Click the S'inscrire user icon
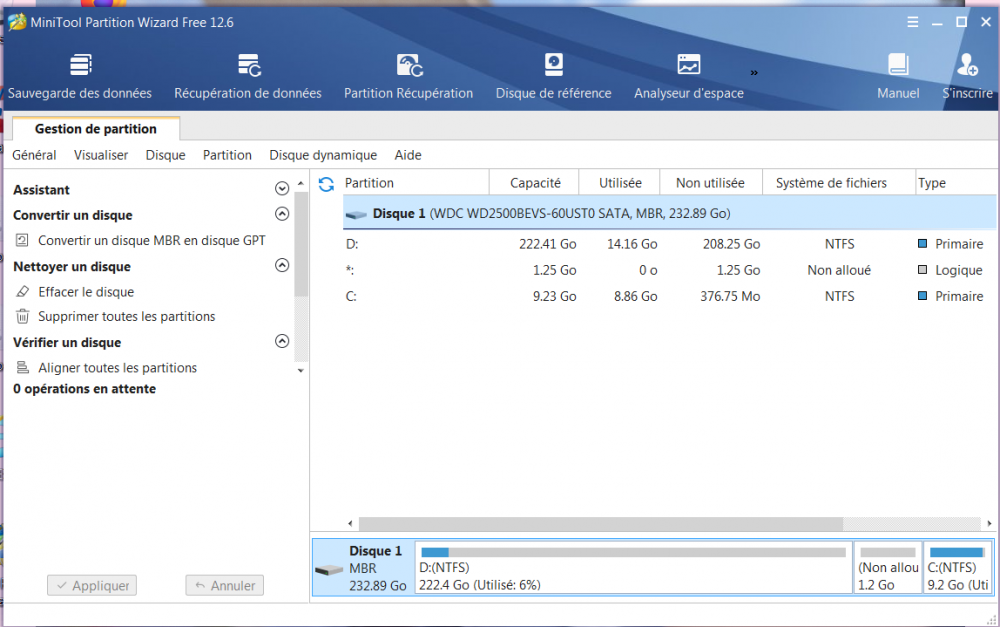This screenshot has height=627, width=1000. [x=967, y=66]
